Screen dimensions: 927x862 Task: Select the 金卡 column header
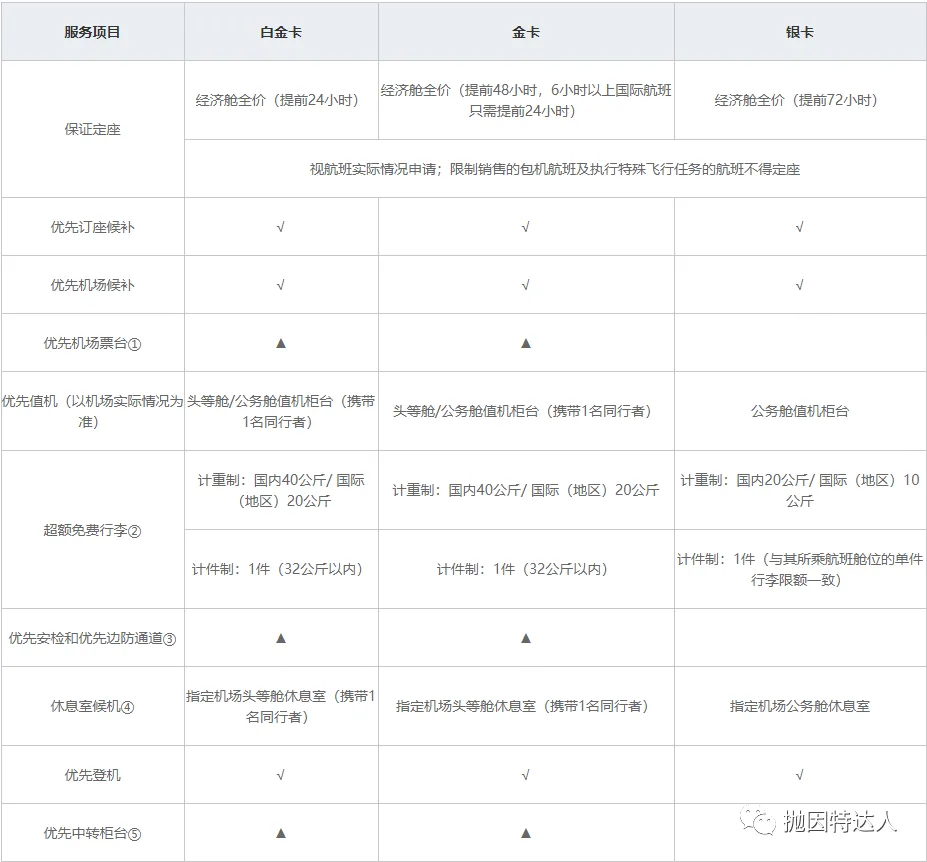(x=526, y=32)
